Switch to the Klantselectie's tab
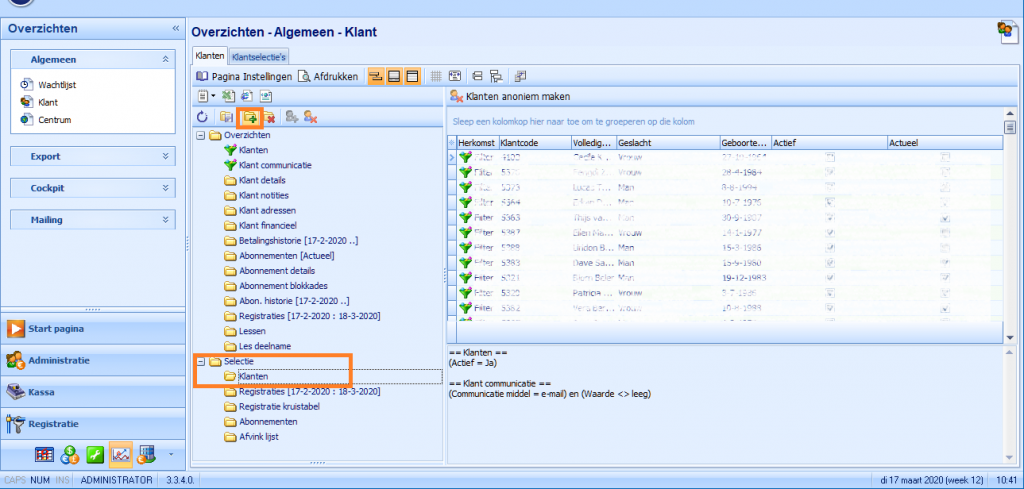This screenshot has width=1024, height=489. [x=259, y=57]
